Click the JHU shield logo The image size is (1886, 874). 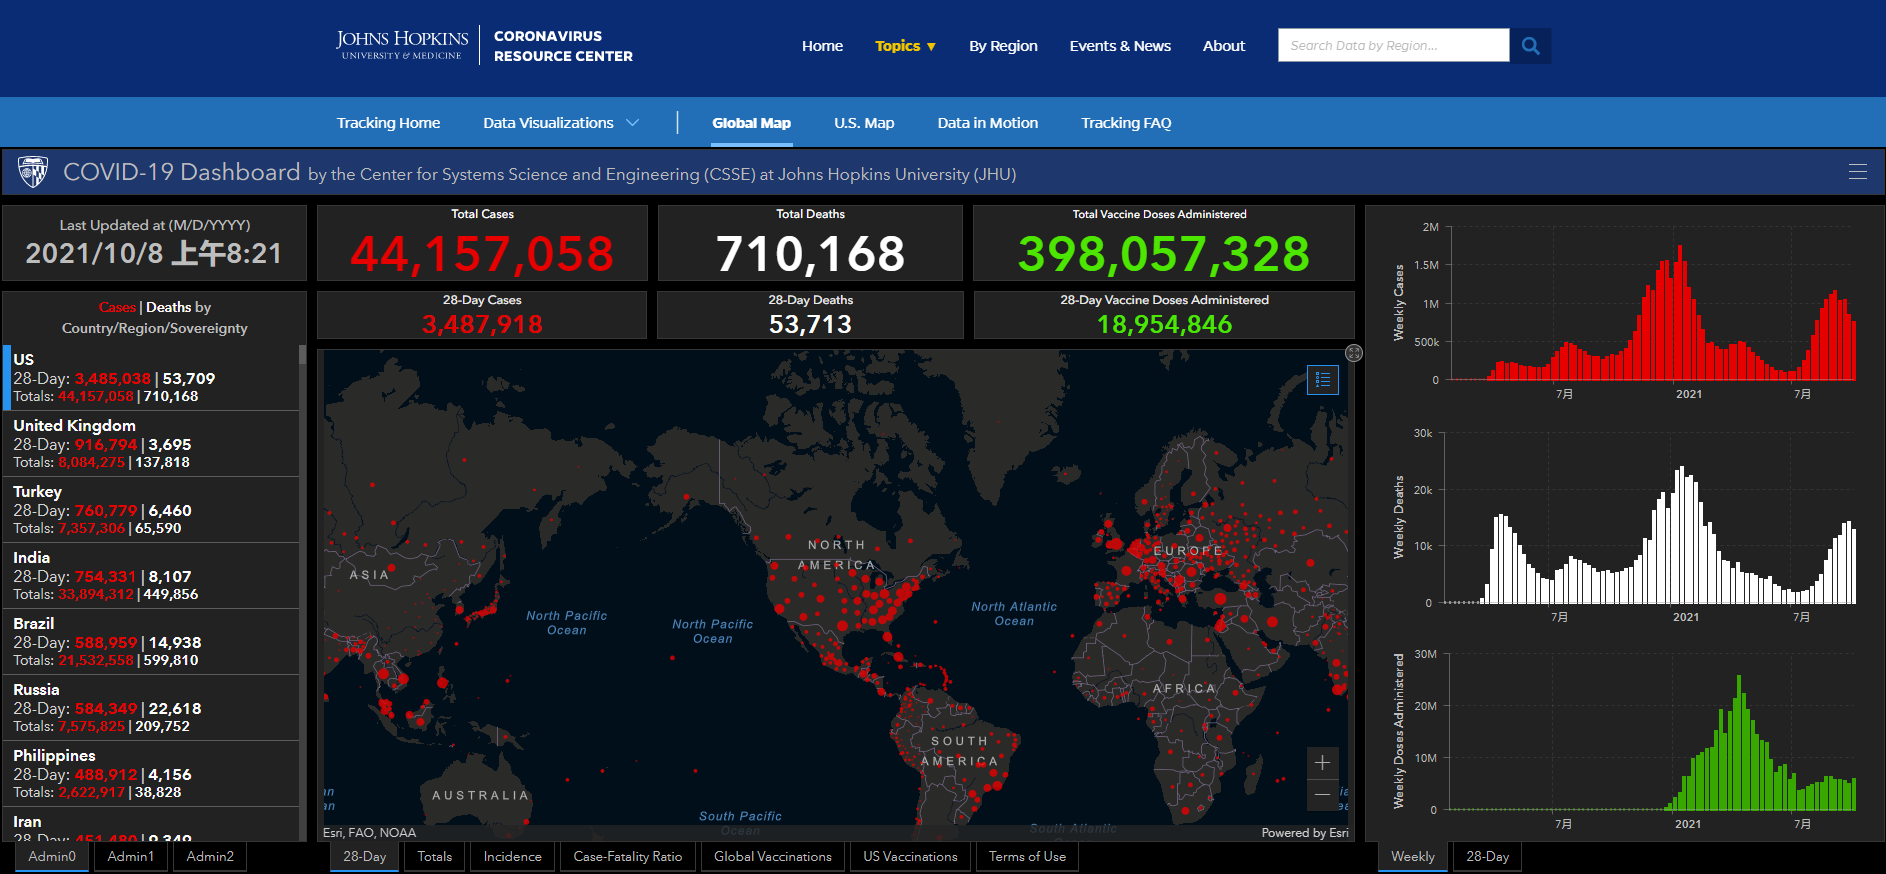pyautogui.click(x=33, y=172)
